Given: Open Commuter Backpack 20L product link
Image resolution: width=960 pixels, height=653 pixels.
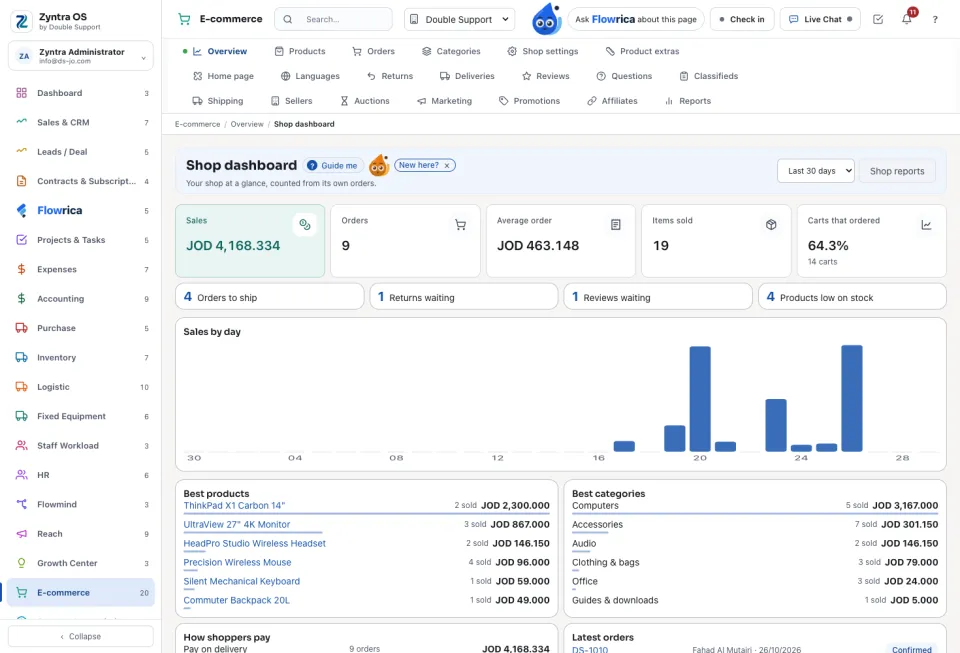Looking at the screenshot, I should click(x=236, y=600).
